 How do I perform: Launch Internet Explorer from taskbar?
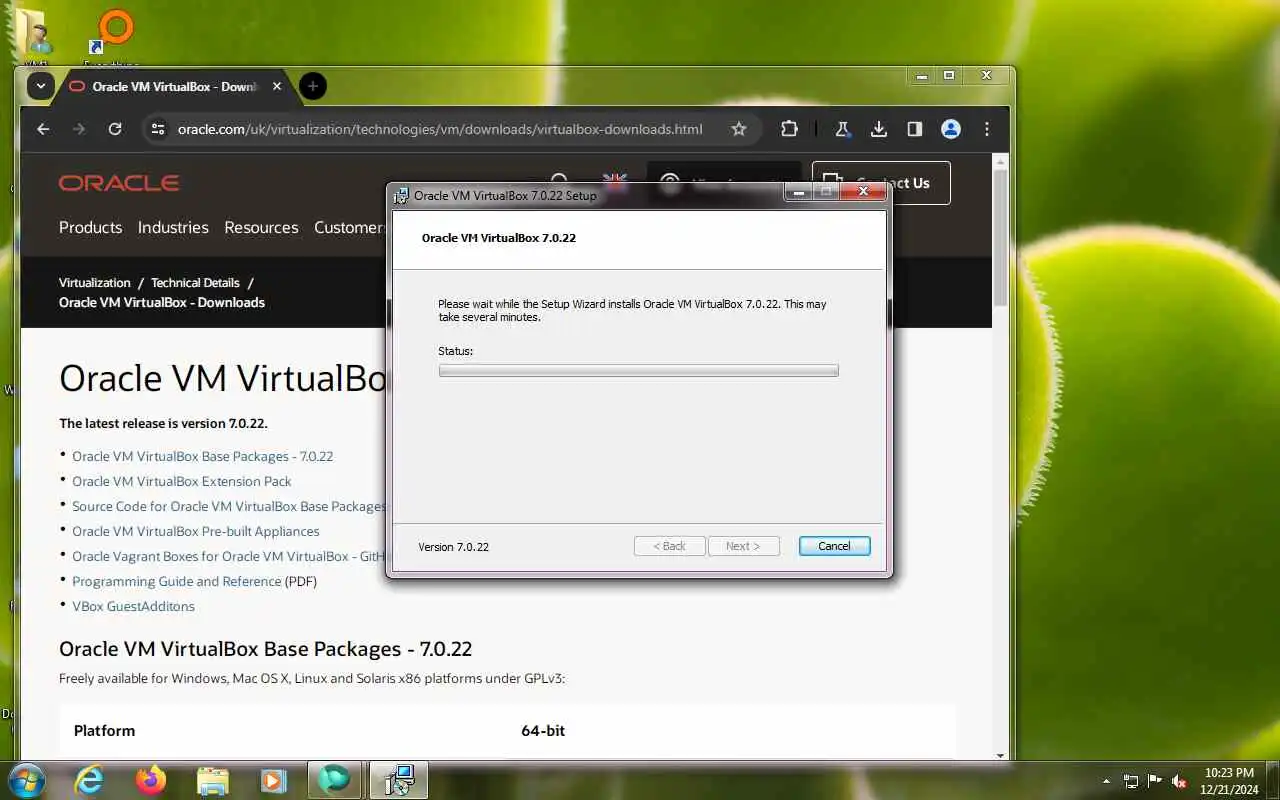tap(89, 780)
